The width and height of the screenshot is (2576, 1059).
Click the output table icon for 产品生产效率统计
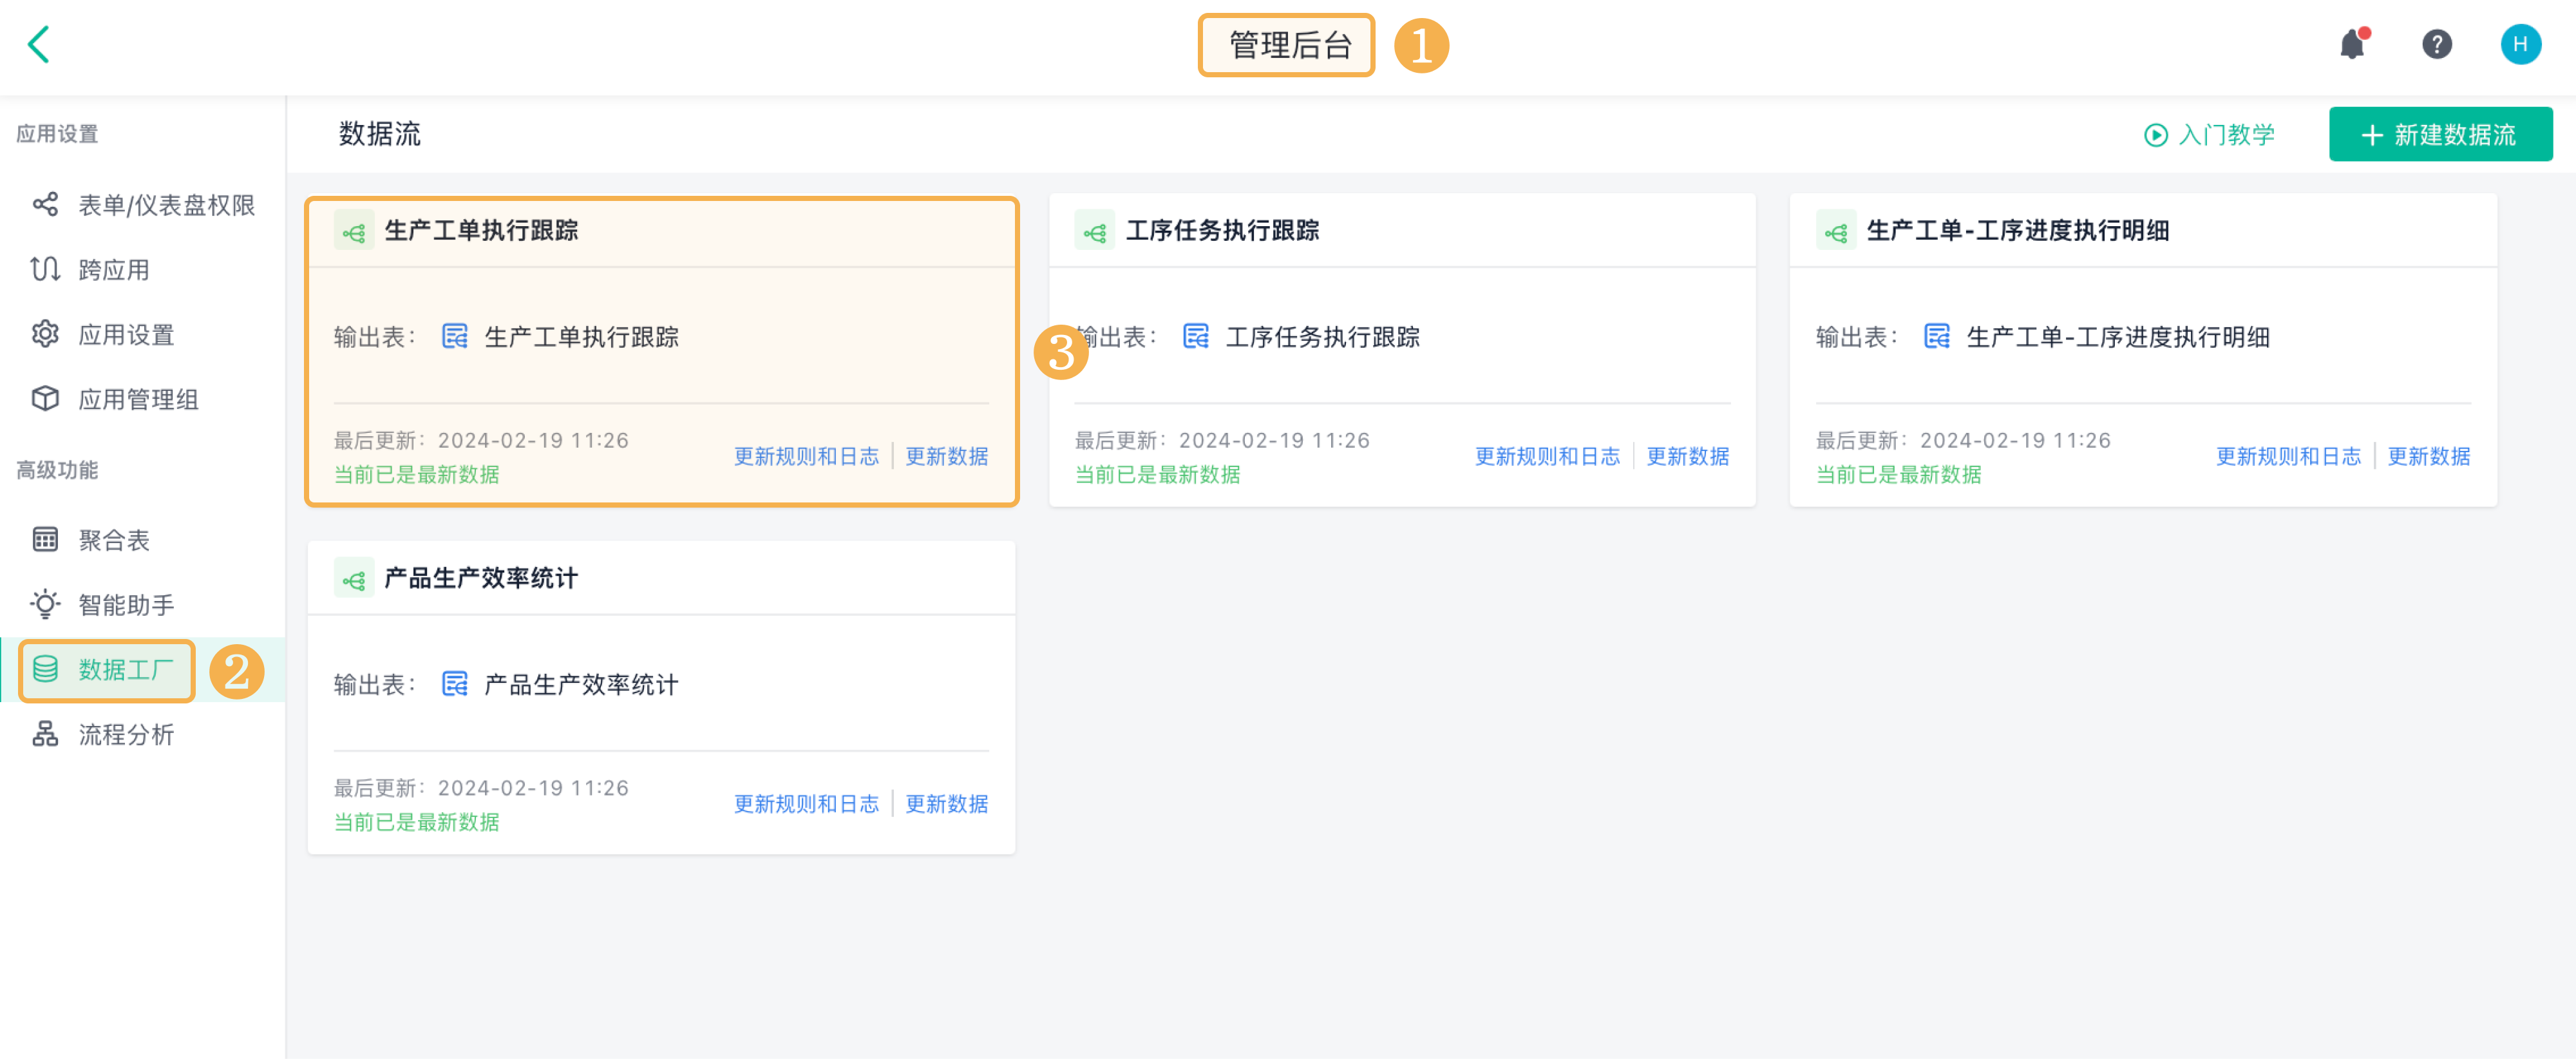click(455, 685)
